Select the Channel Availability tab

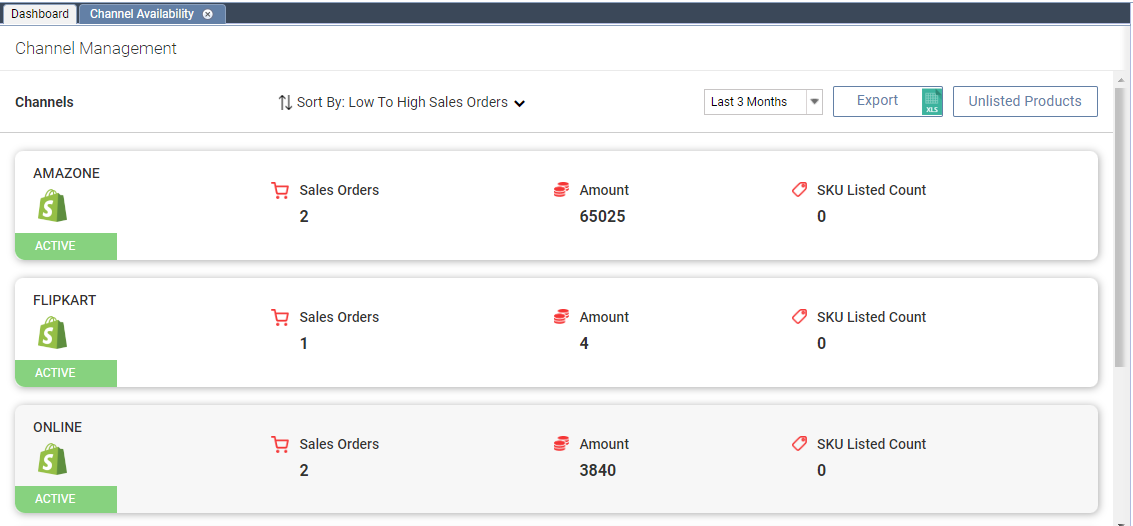click(142, 14)
